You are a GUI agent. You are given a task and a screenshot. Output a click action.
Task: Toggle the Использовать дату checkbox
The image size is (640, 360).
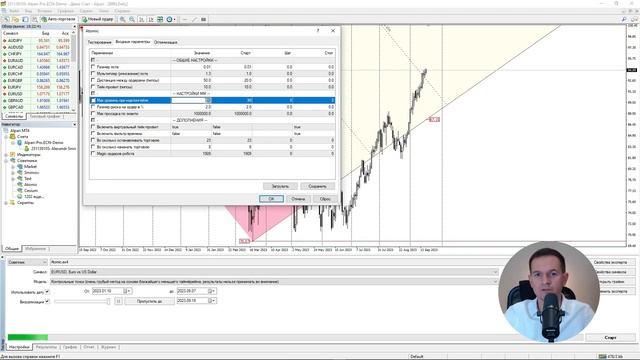click(x=47, y=292)
